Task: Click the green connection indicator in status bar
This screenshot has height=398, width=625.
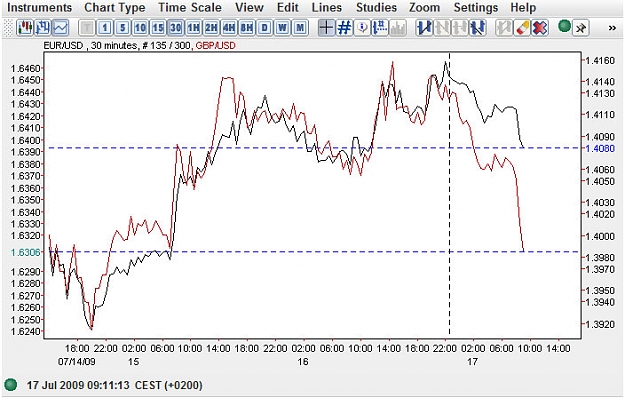Action: [x=10, y=385]
